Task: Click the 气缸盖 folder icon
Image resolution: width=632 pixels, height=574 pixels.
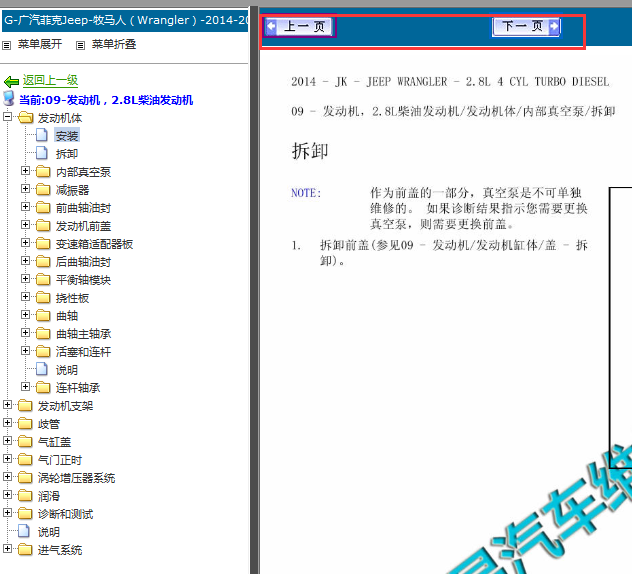Action: (x=25, y=441)
